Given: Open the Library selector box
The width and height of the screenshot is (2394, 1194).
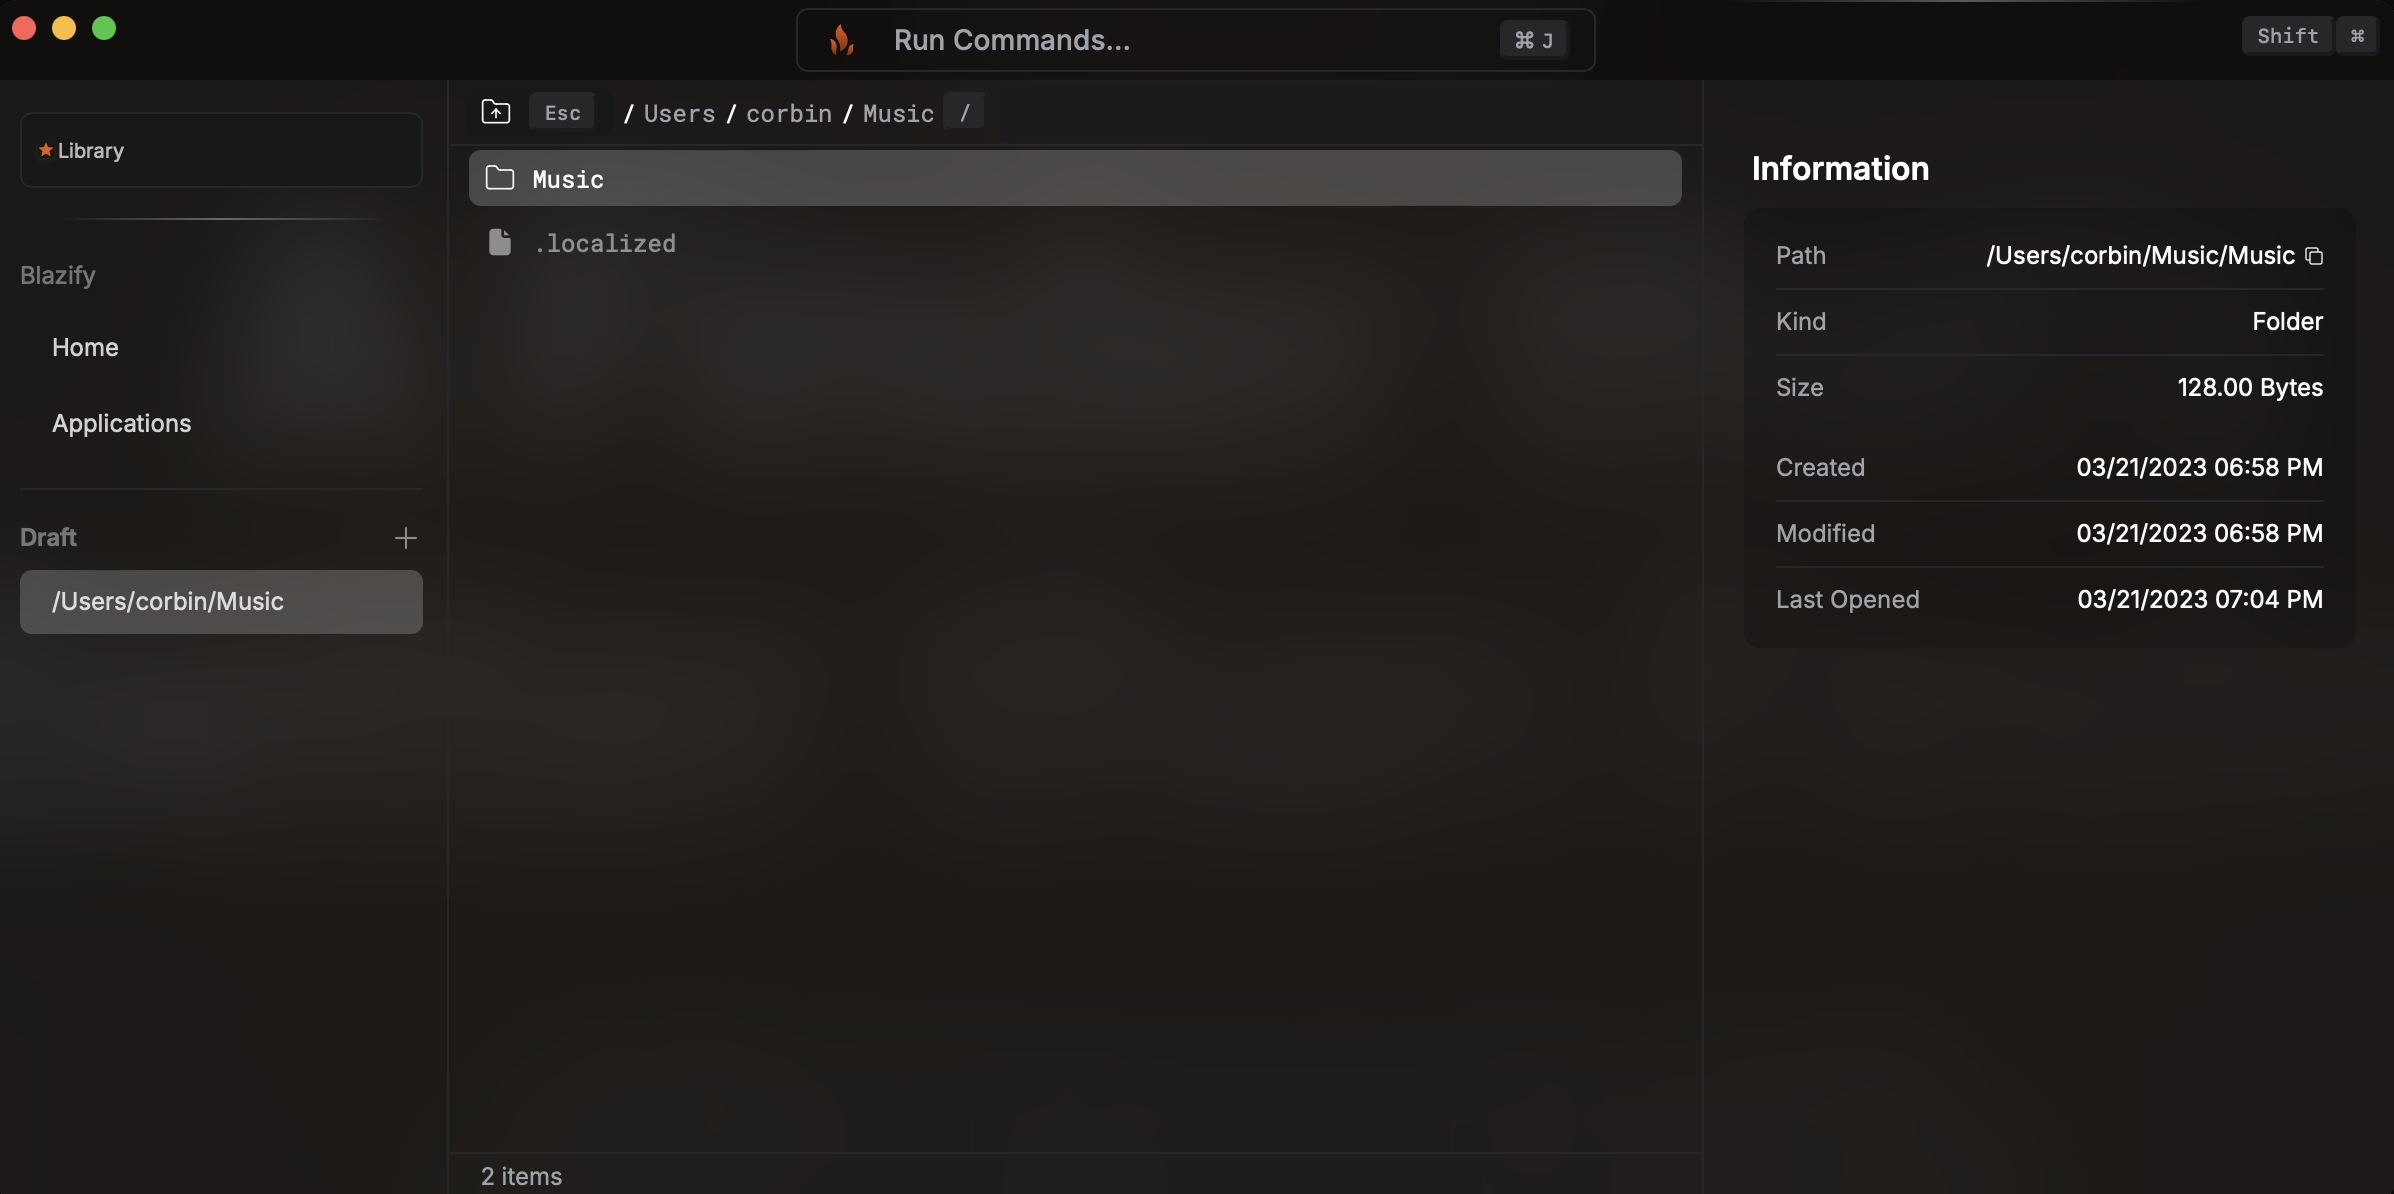Looking at the screenshot, I should [x=221, y=150].
